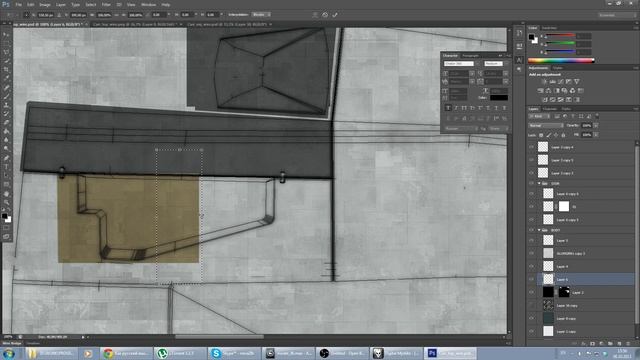Switch to the Channels tab

coord(549,109)
